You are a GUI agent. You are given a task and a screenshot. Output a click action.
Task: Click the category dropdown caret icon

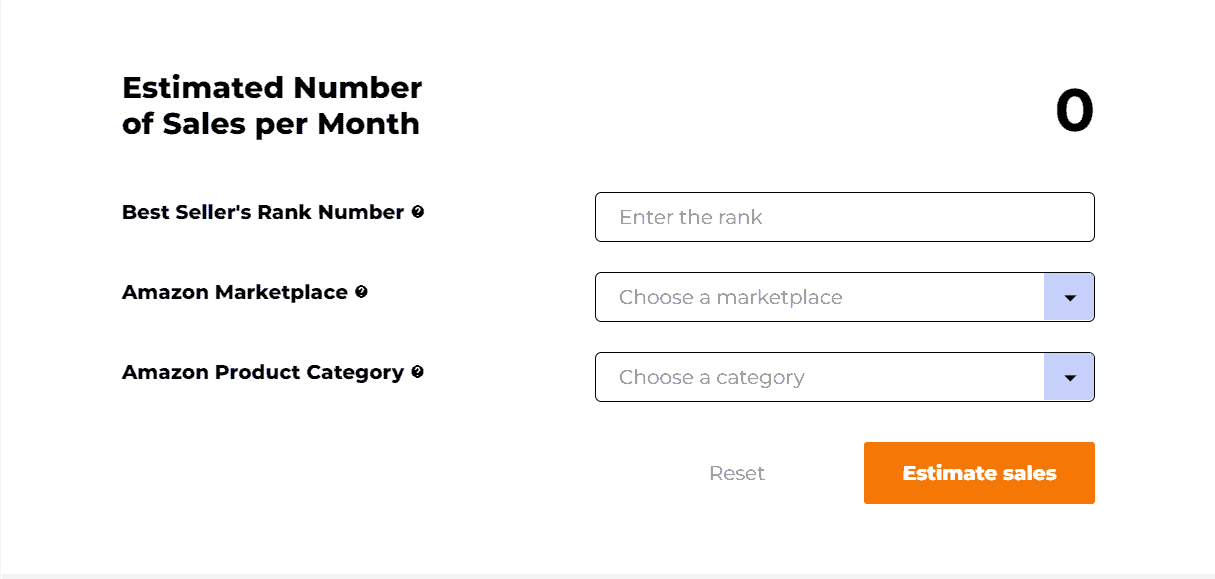click(x=1069, y=377)
